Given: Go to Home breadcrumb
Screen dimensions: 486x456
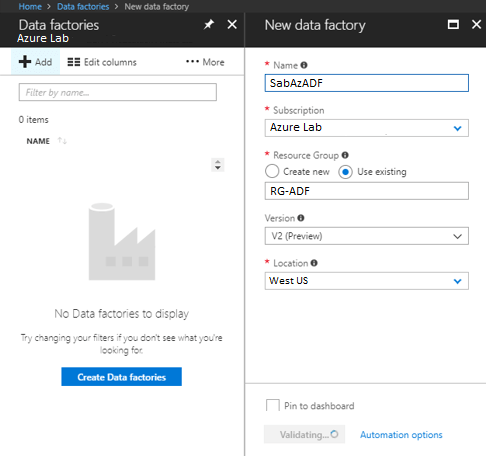Looking at the screenshot, I should click(x=30, y=7).
